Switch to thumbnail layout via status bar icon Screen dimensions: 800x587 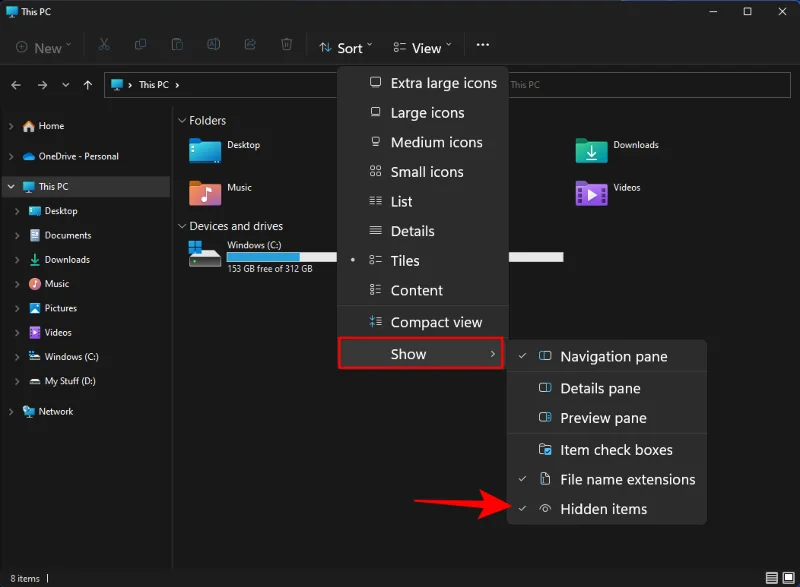[787, 578]
